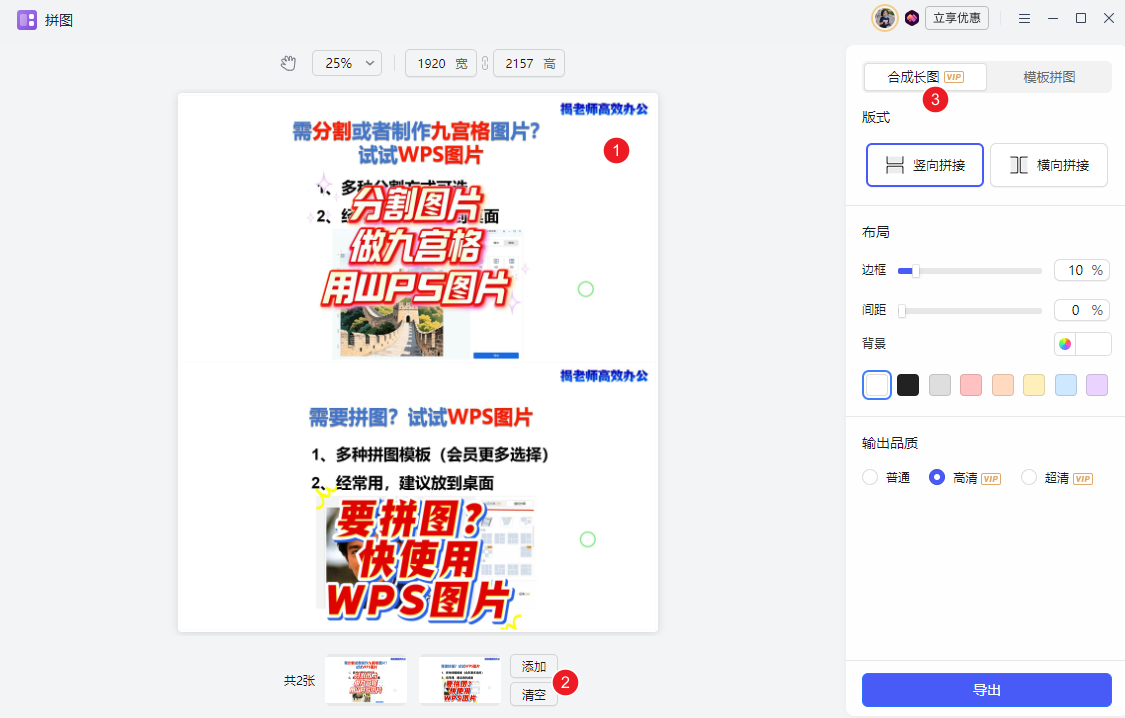Screen dimensions: 1125x718
Task: Select 横向拼接 horizontal layout
Action: (1049, 165)
